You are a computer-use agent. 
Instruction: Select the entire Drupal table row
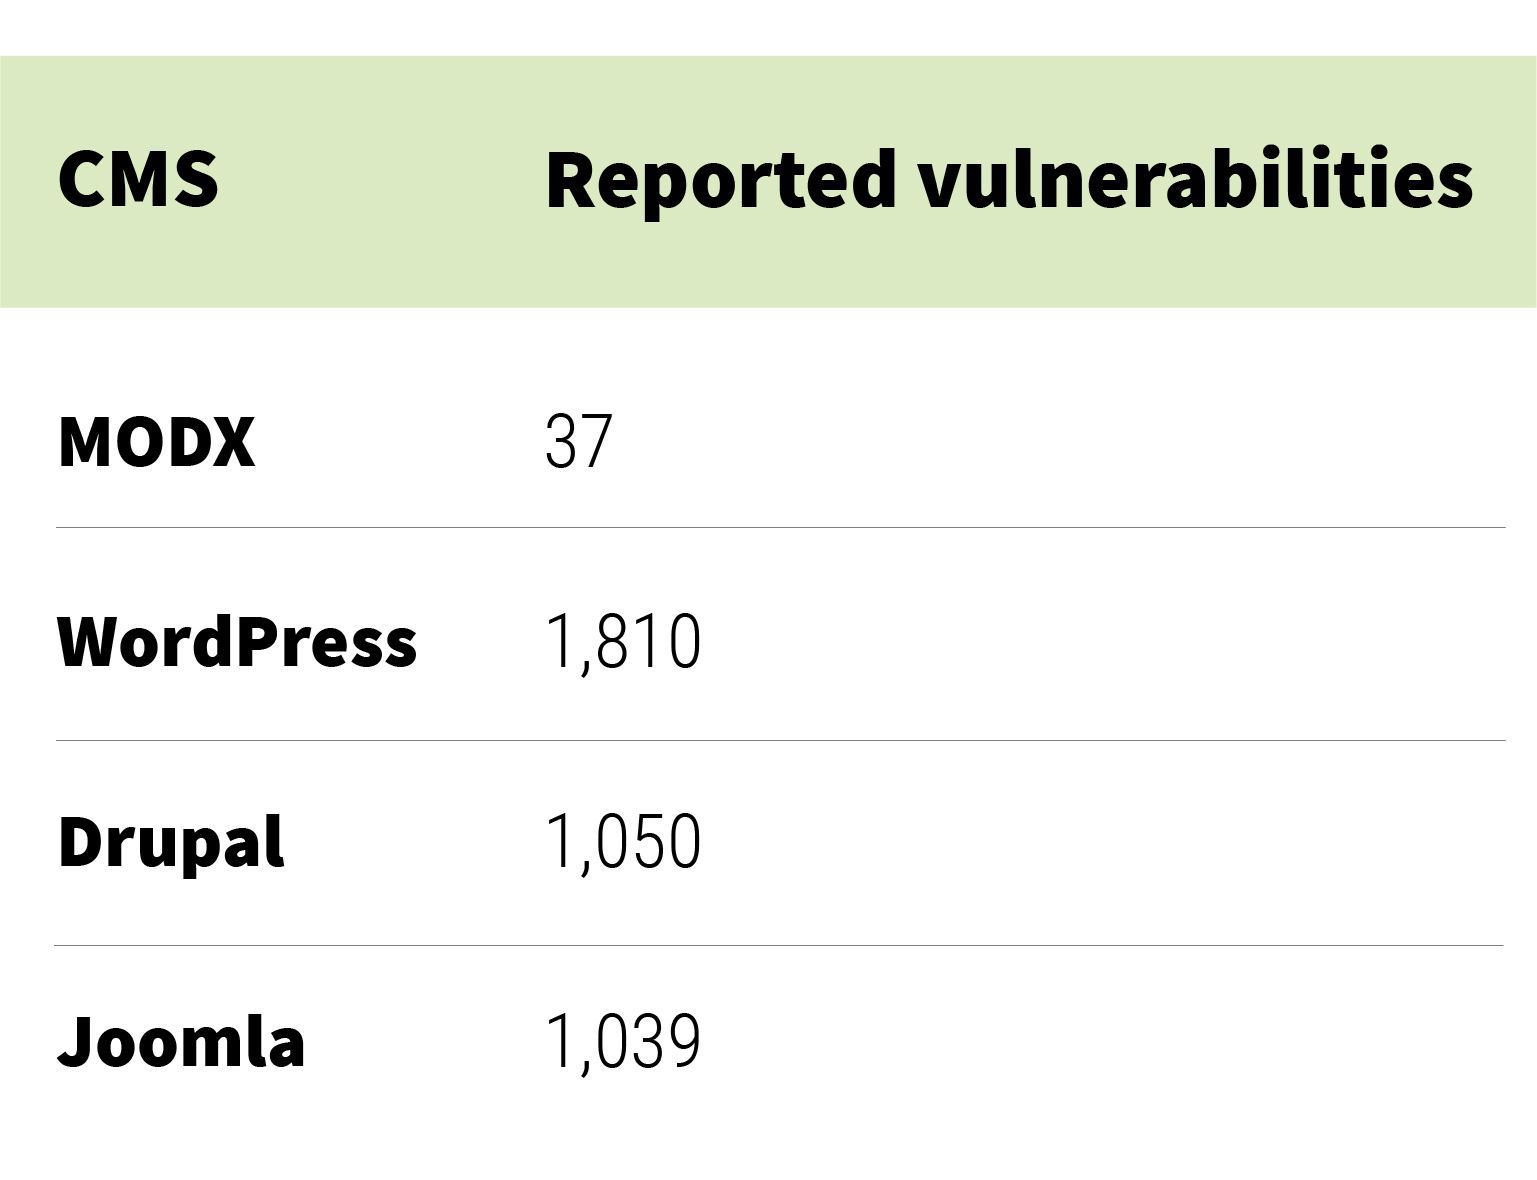[780, 843]
